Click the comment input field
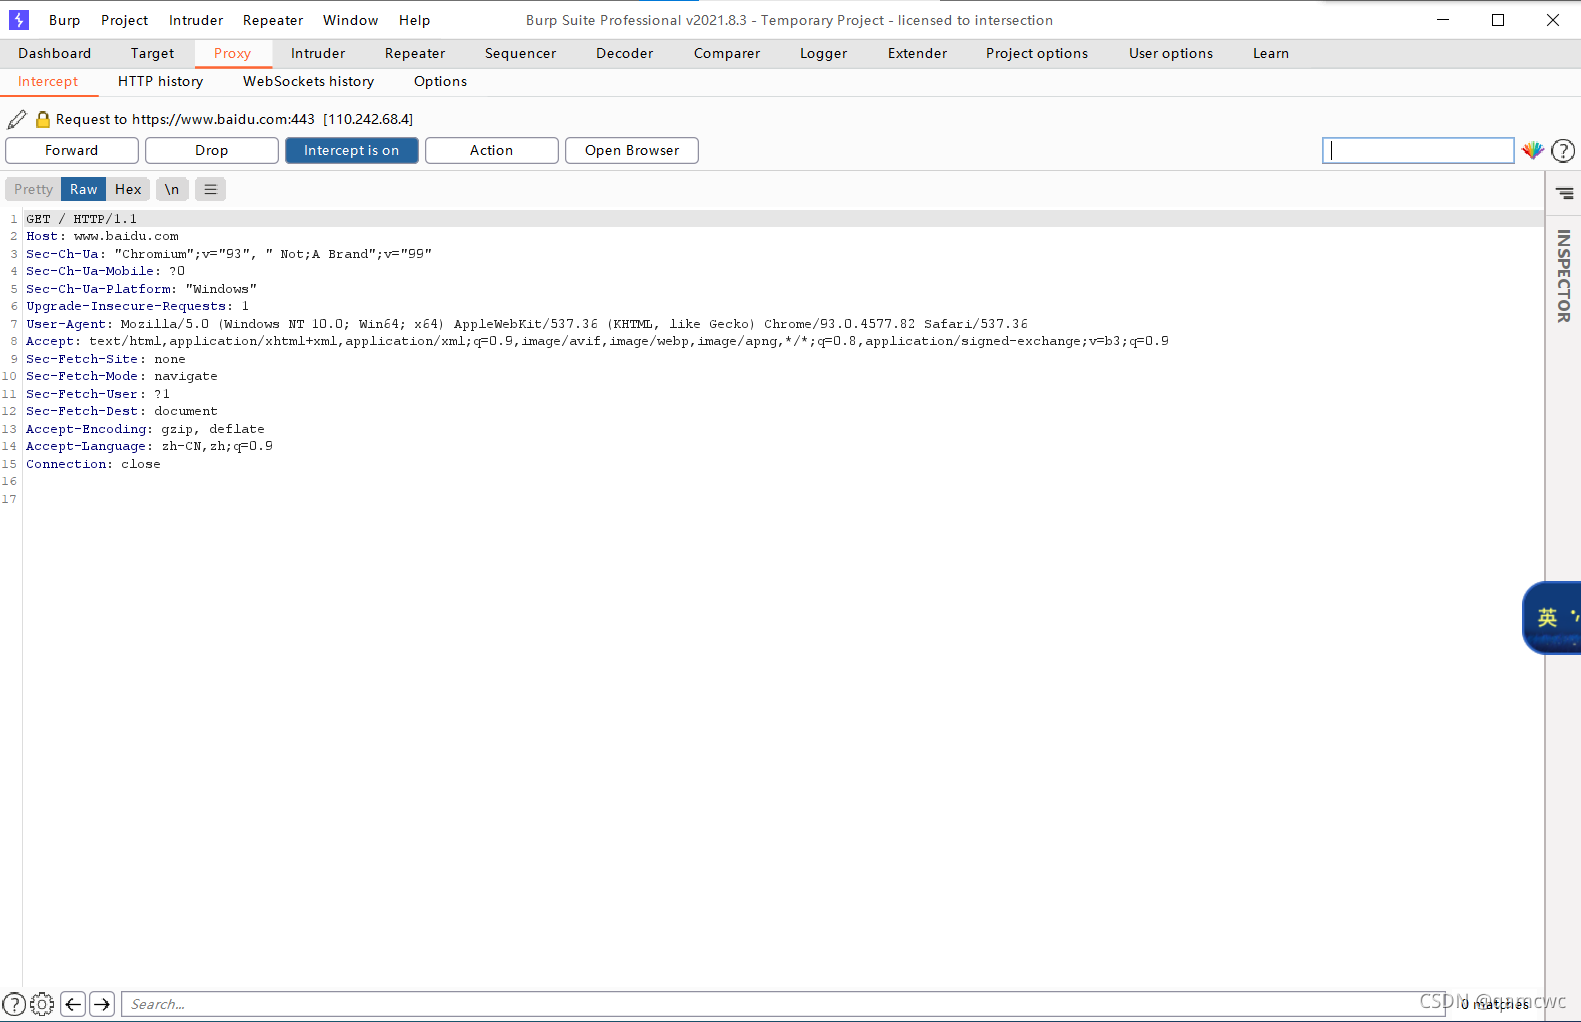 [1418, 150]
